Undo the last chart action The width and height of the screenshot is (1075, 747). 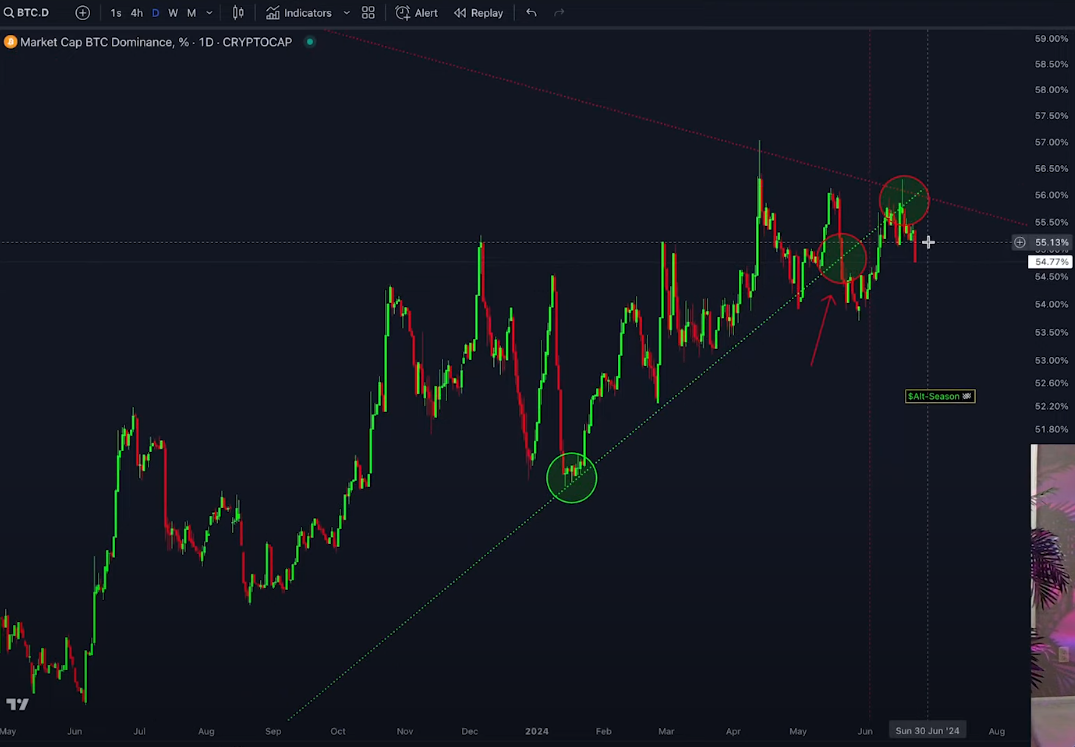click(x=531, y=13)
